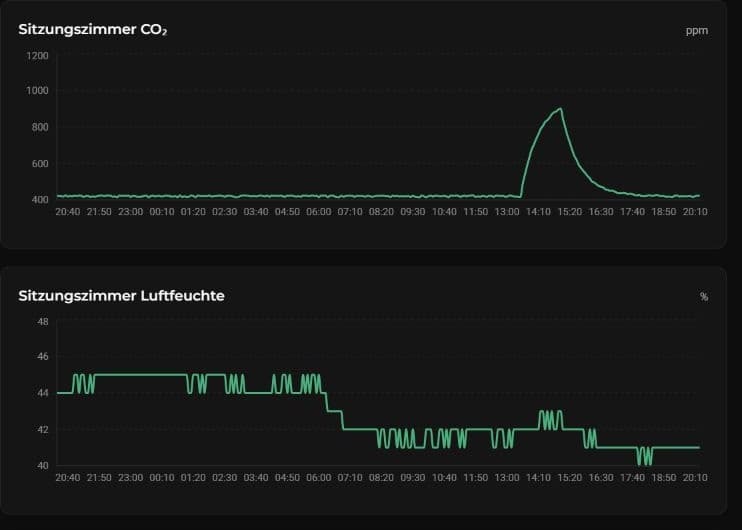Click 16:30 on the Luftfeuchte time axis

[601, 478]
